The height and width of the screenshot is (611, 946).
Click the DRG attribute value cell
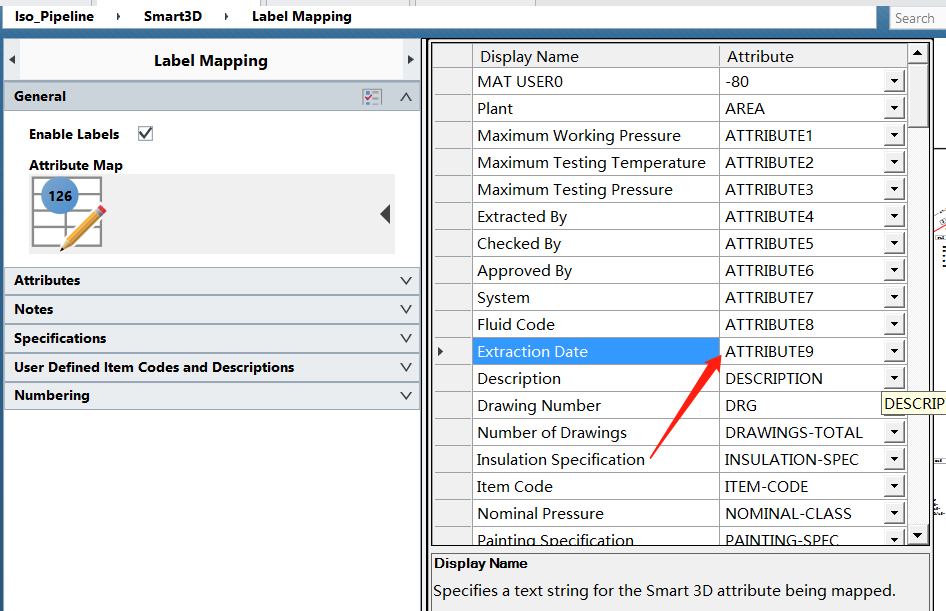pos(801,405)
